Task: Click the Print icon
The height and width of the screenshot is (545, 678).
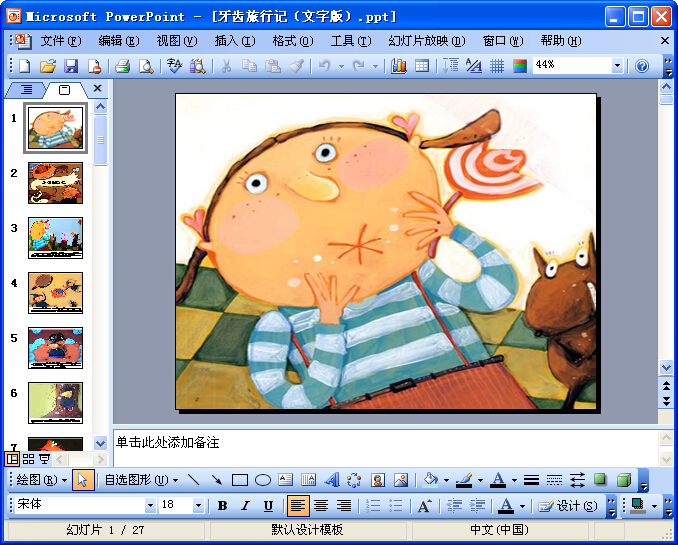Action: click(123, 66)
